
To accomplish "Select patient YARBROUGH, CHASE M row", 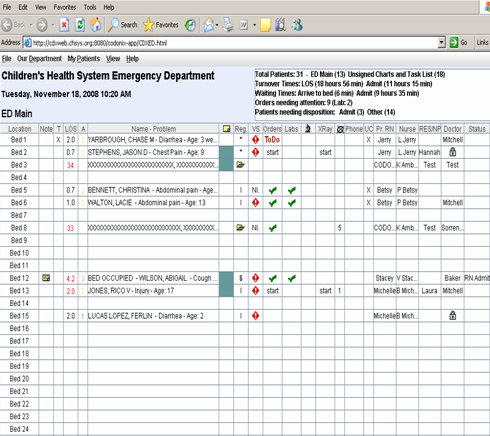I will point(153,140).
